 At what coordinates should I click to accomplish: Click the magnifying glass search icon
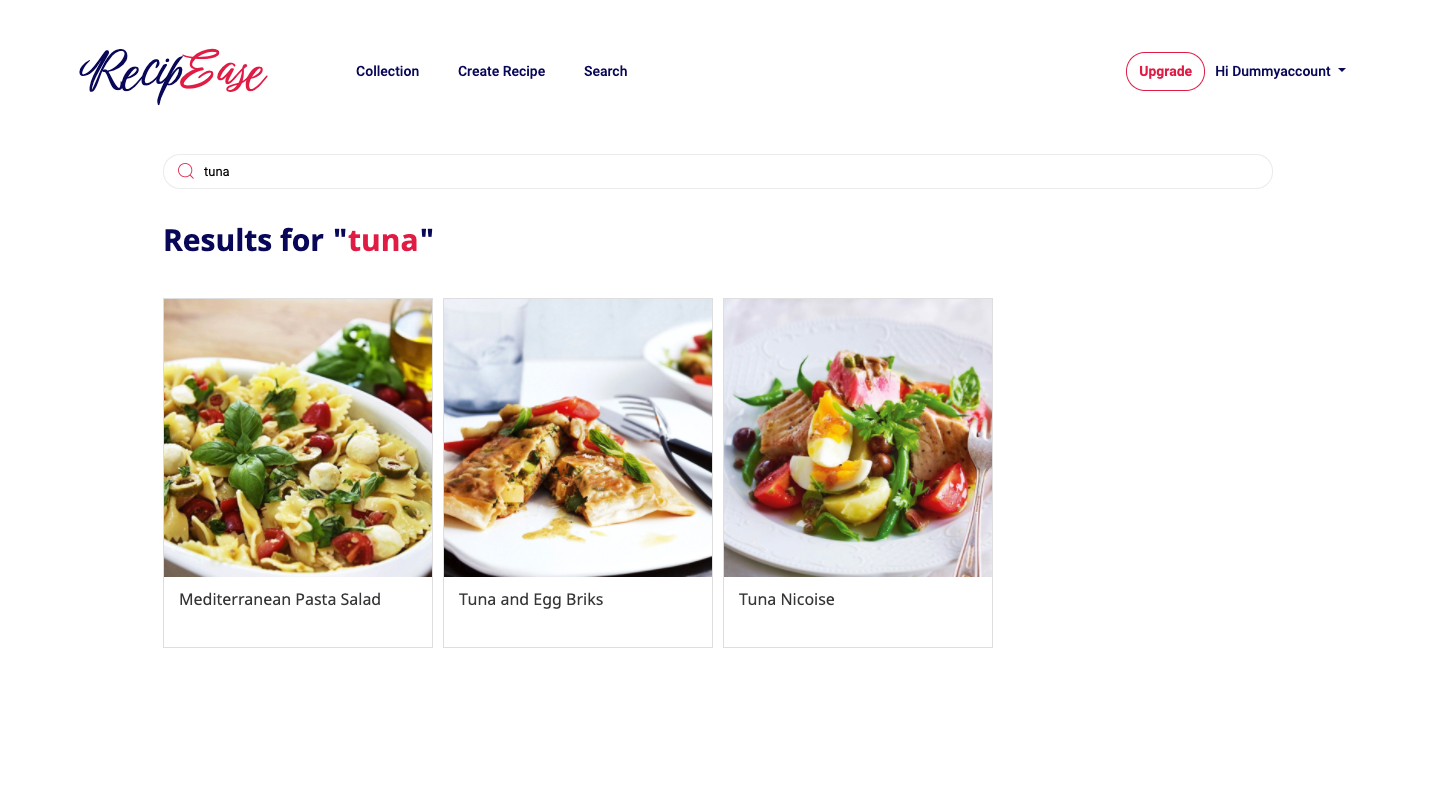coord(185,171)
